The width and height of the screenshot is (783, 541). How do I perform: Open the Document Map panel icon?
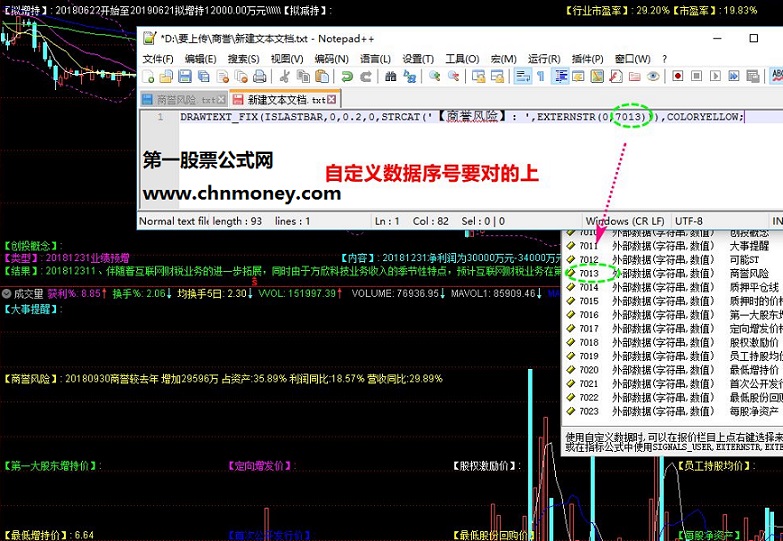click(597, 76)
